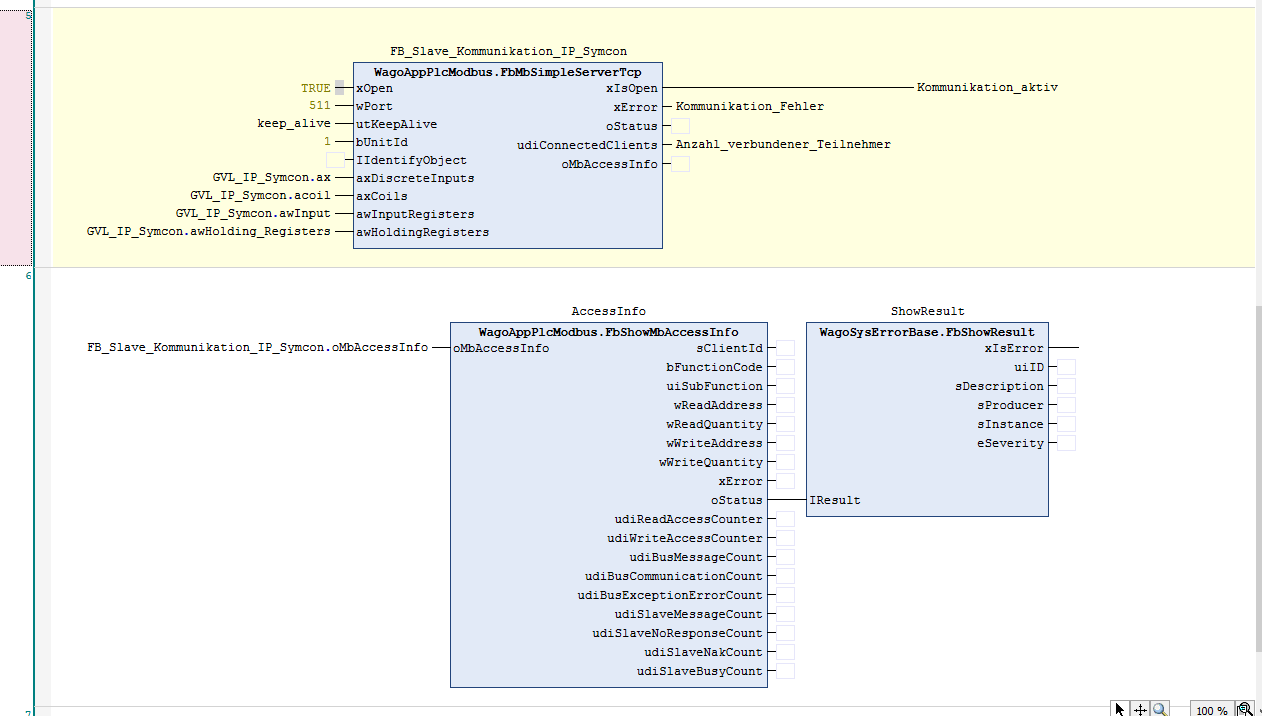1262x716 pixels.
Task: Click the empty xError box of FbShowMbAccessInfo
Action: 785,481
